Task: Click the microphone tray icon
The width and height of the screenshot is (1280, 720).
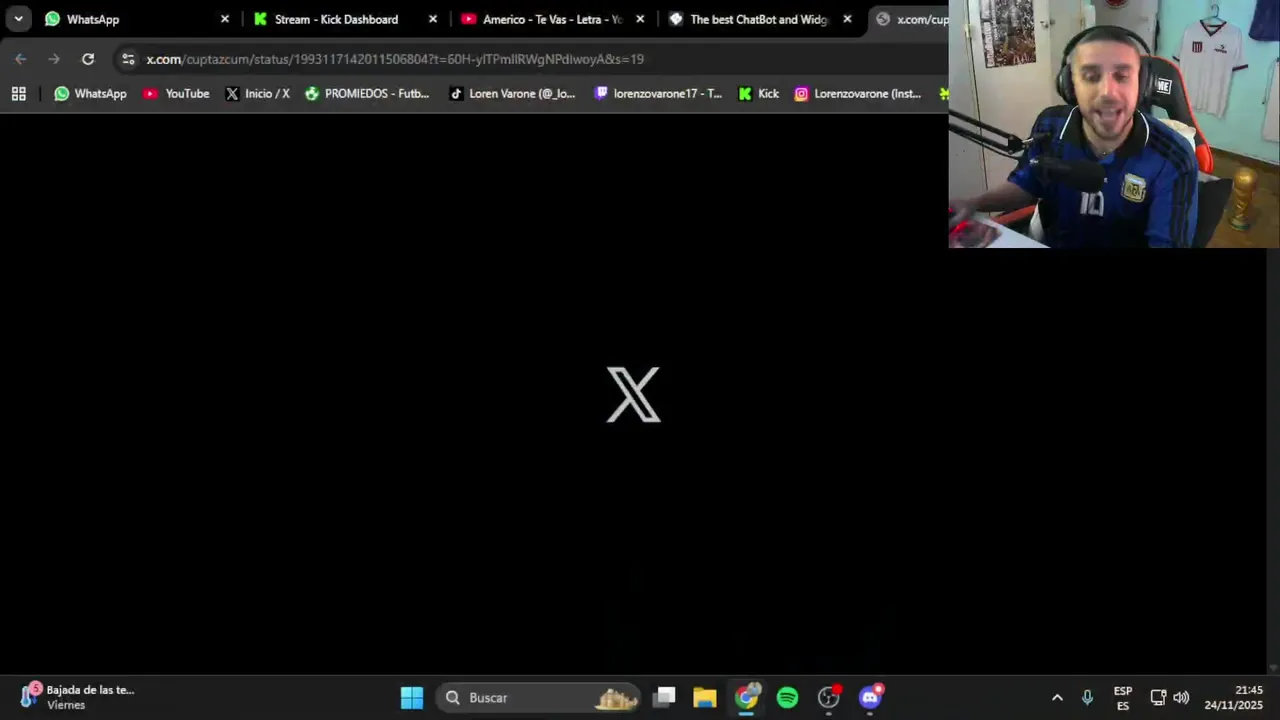Action: click(1087, 698)
